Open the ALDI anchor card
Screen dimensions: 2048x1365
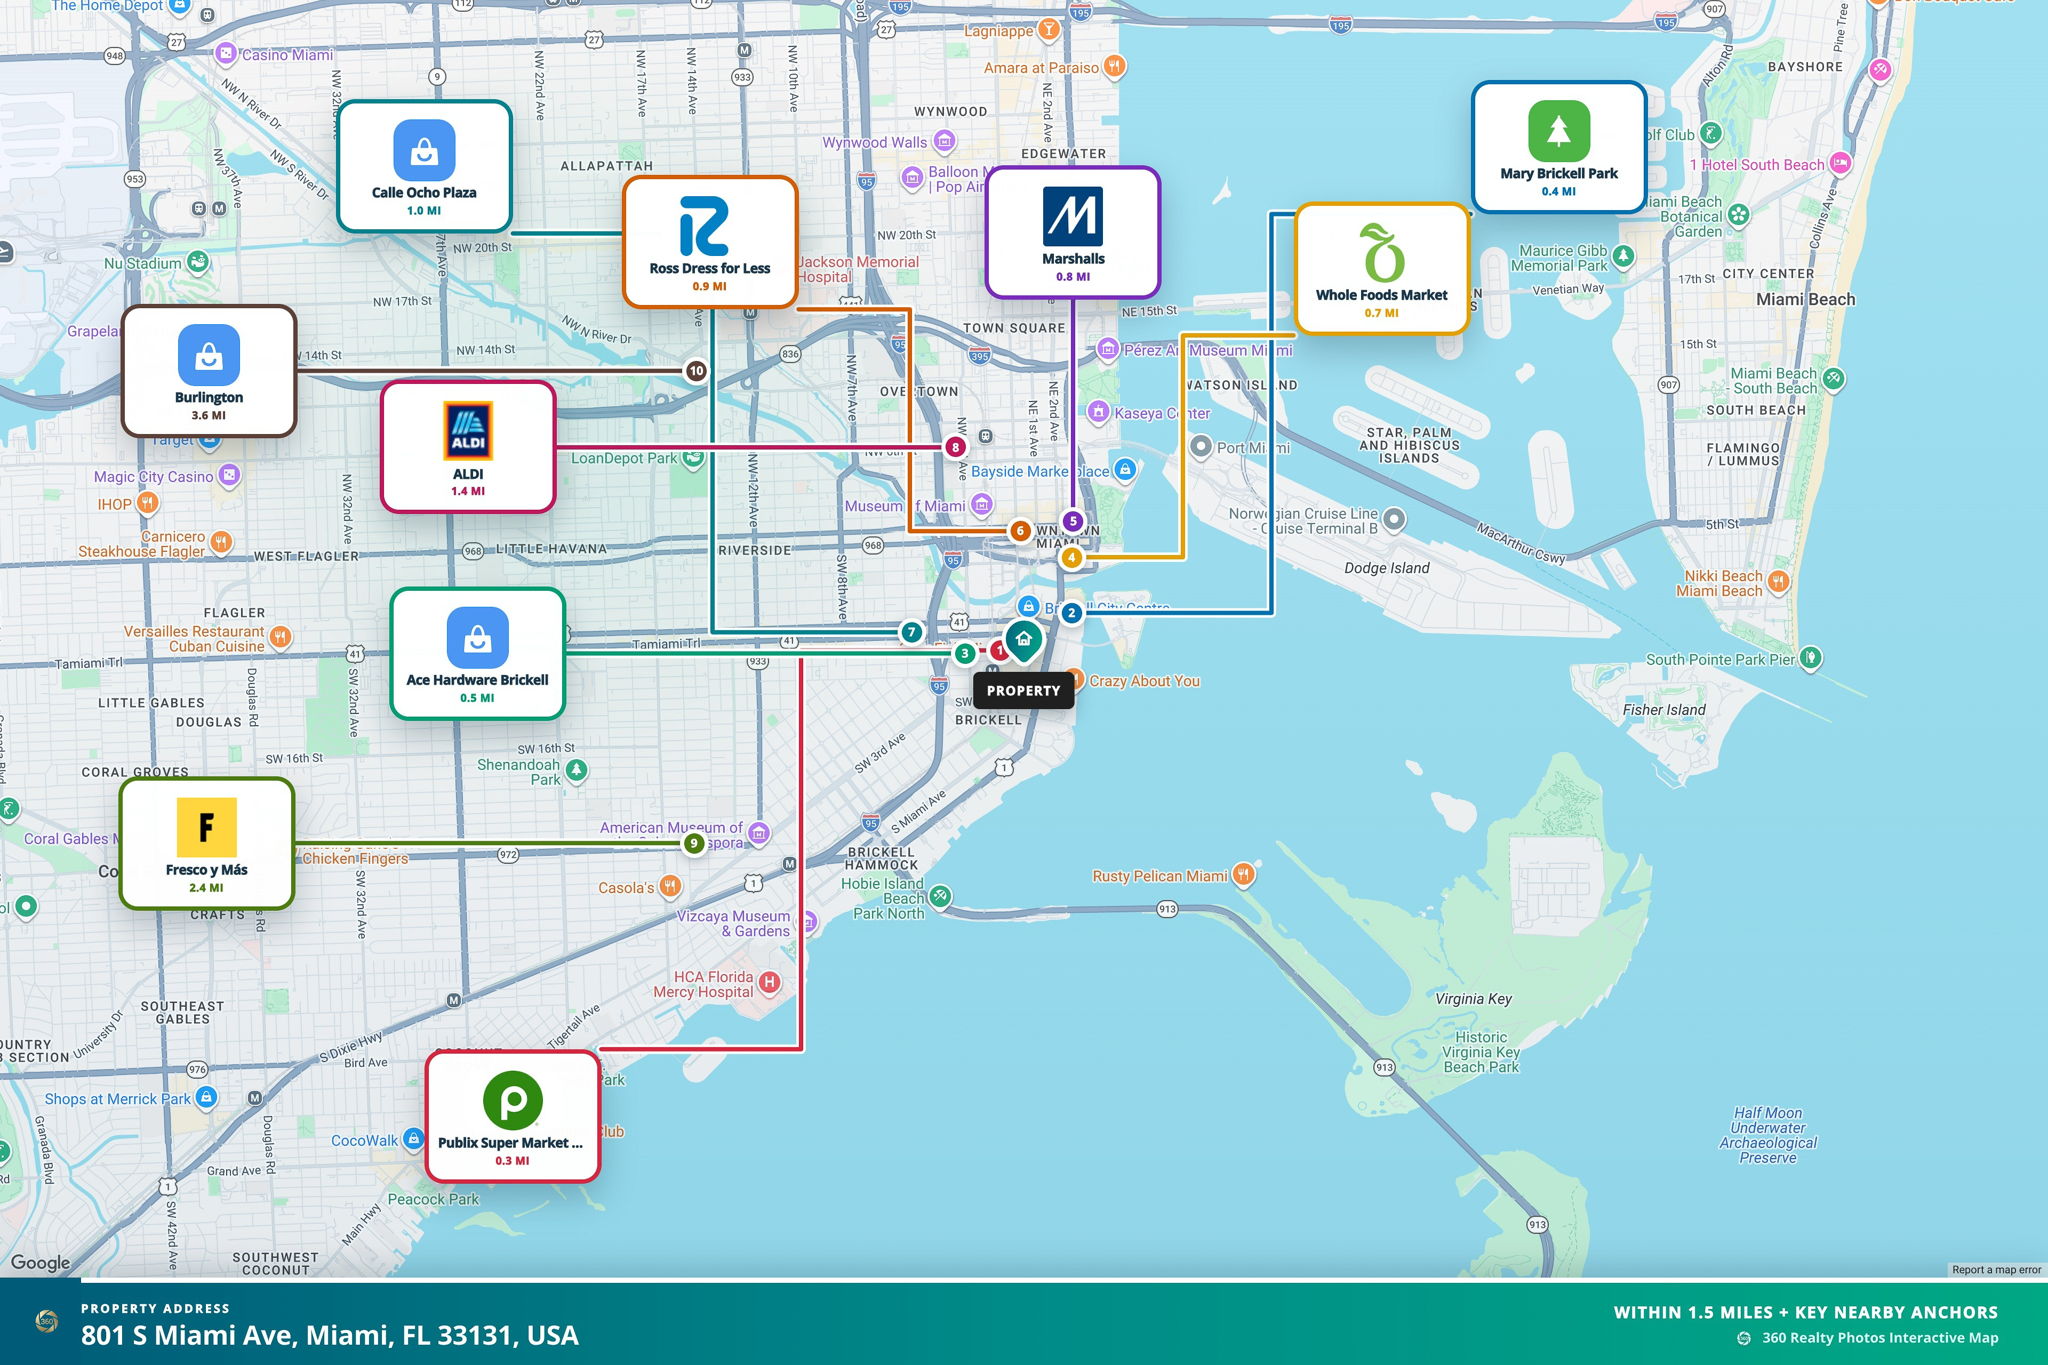pyautogui.click(x=468, y=447)
